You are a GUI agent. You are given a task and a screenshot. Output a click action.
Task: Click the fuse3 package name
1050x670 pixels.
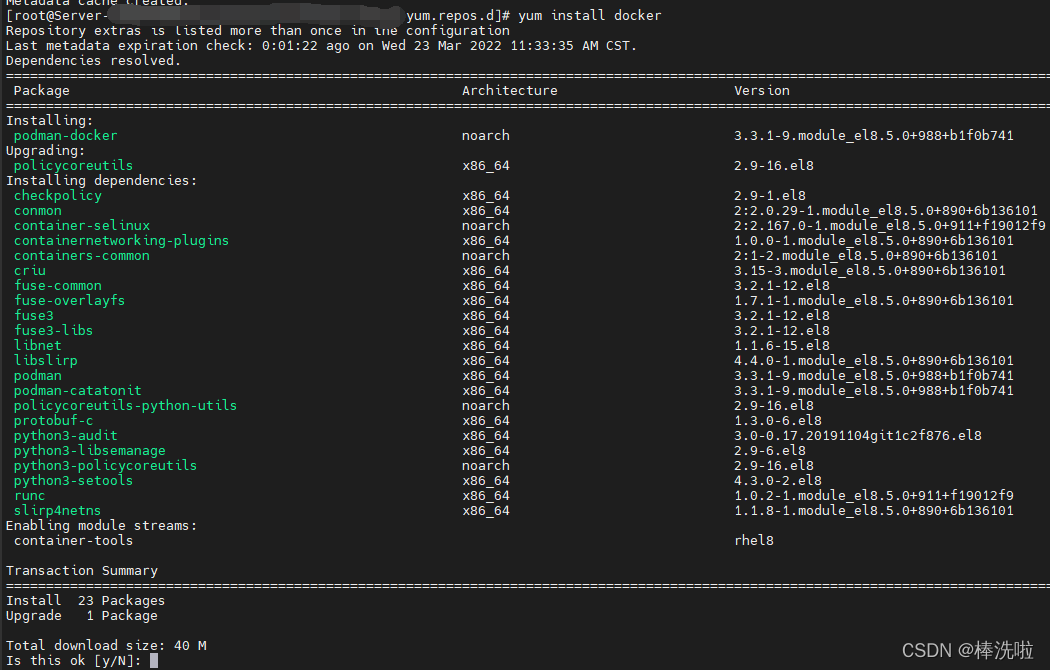pyautogui.click(x=33, y=315)
